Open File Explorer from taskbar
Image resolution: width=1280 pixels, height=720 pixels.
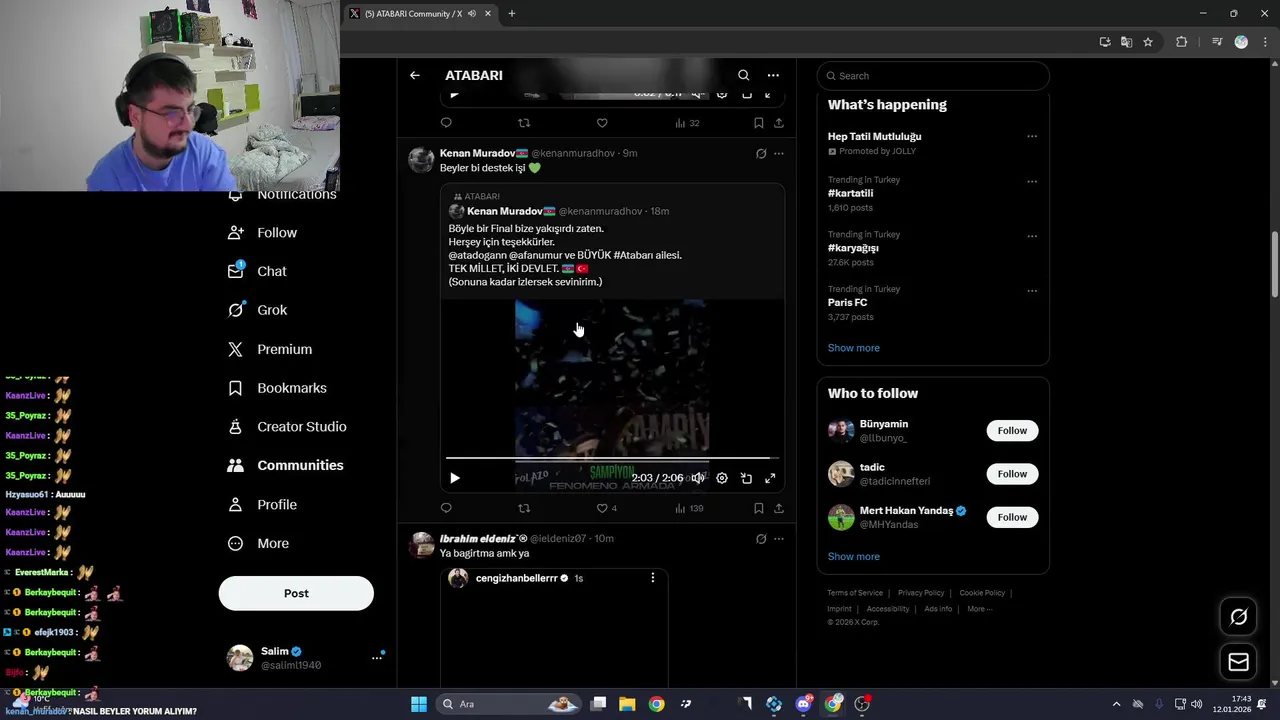coord(627,704)
